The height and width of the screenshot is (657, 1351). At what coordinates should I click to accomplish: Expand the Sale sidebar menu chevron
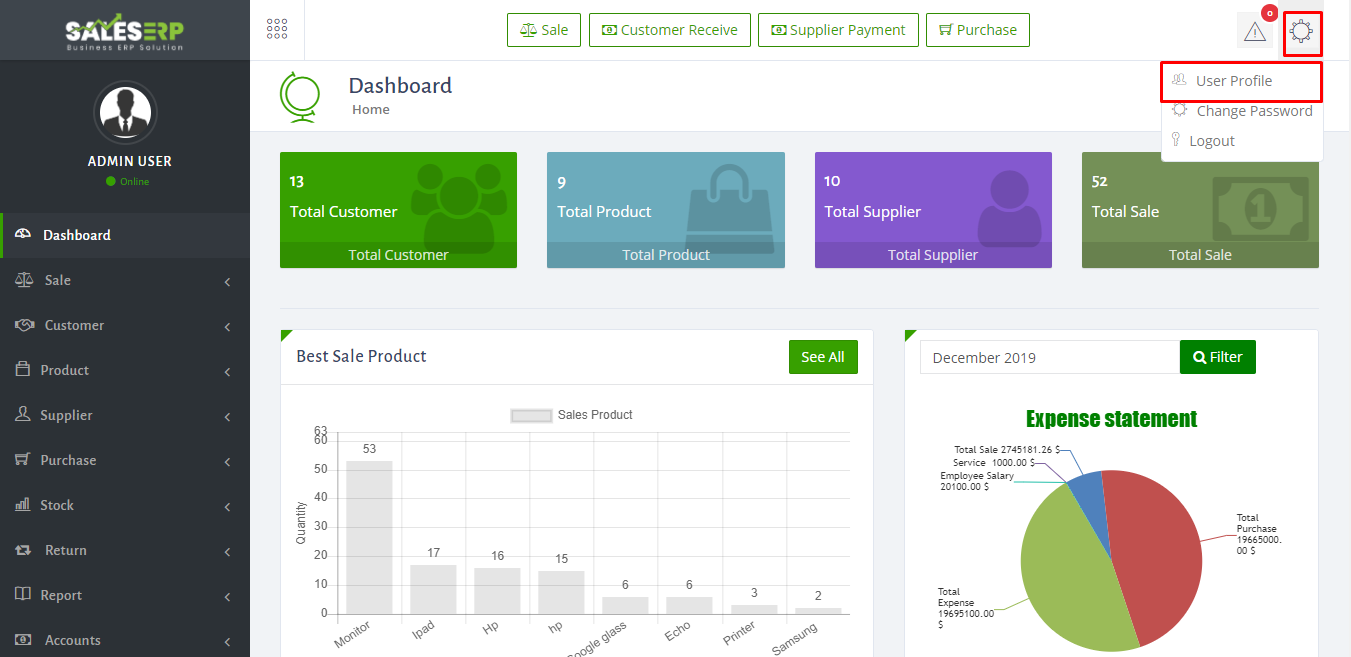227,282
